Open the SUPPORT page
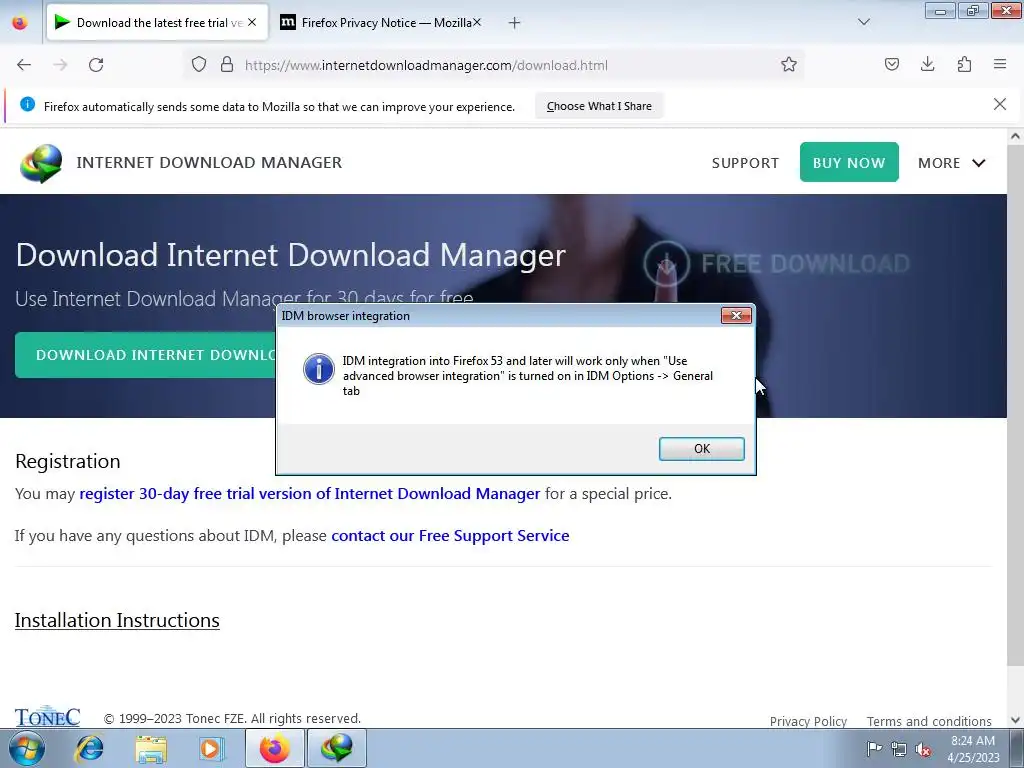The image size is (1024, 768). (745, 163)
